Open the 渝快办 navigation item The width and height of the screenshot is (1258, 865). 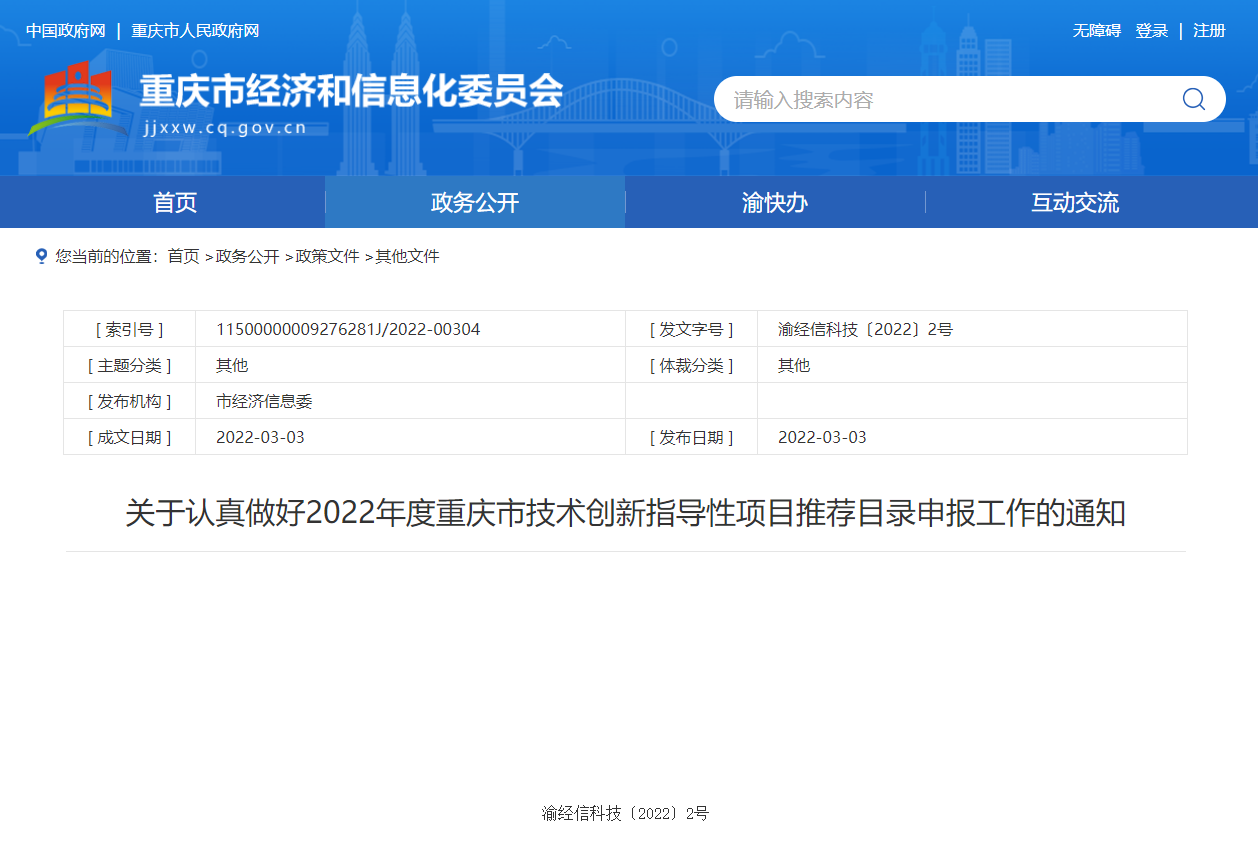coord(775,203)
